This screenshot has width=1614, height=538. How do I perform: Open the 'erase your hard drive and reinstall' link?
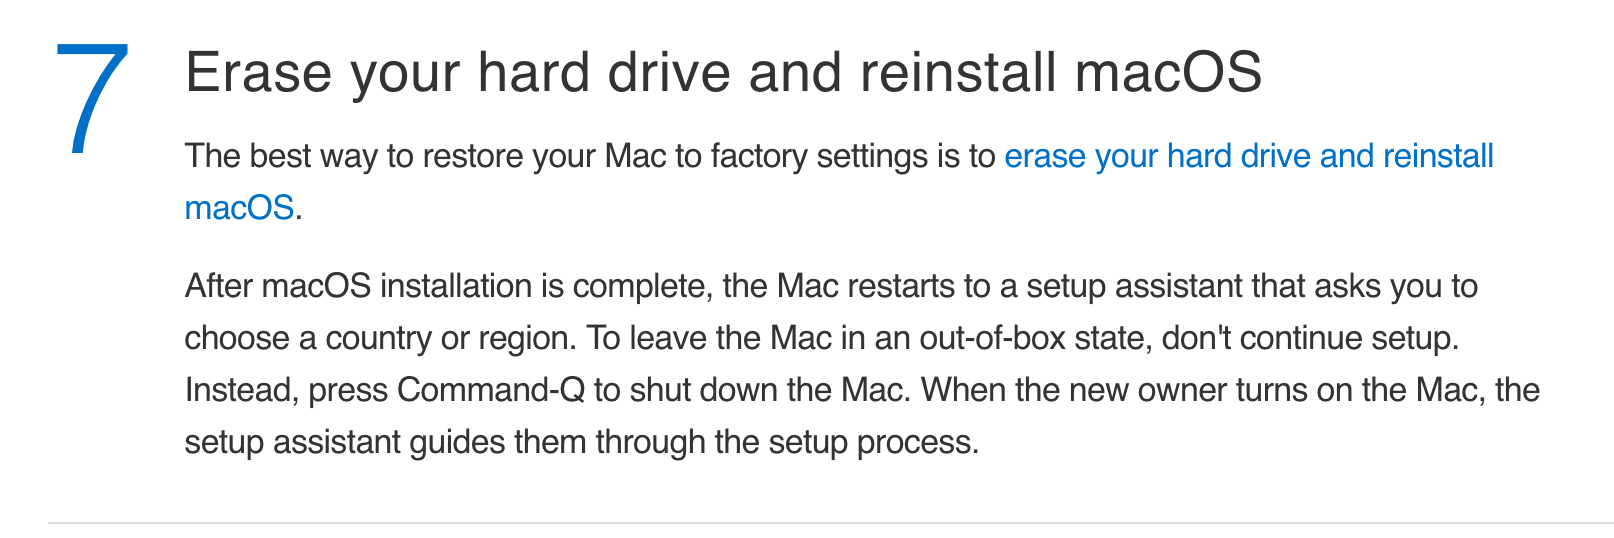[1248, 157]
